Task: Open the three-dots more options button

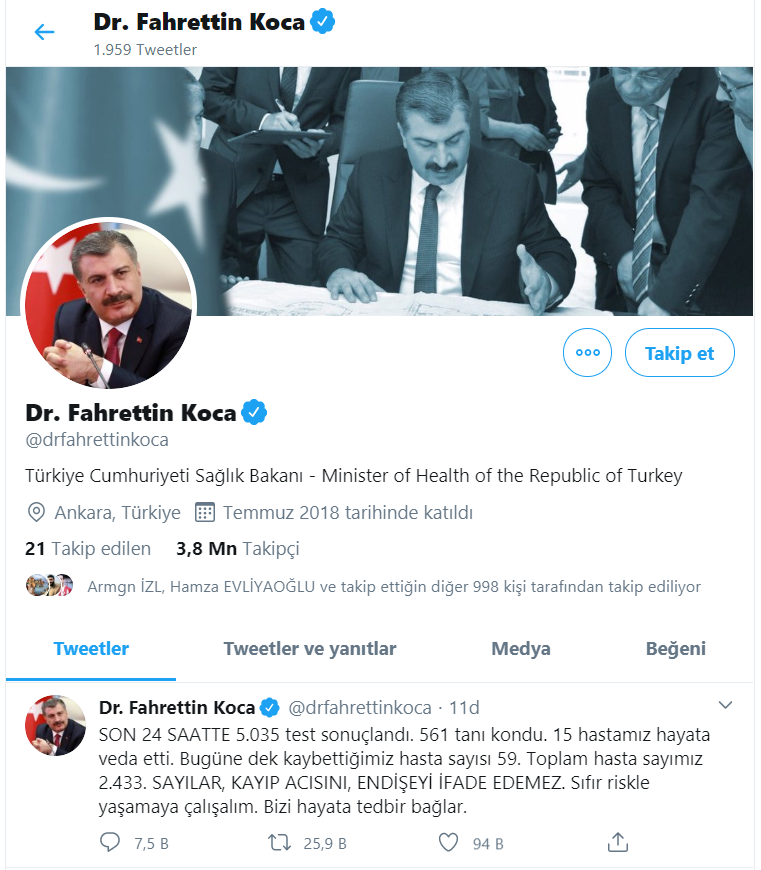Action: (587, 352)
